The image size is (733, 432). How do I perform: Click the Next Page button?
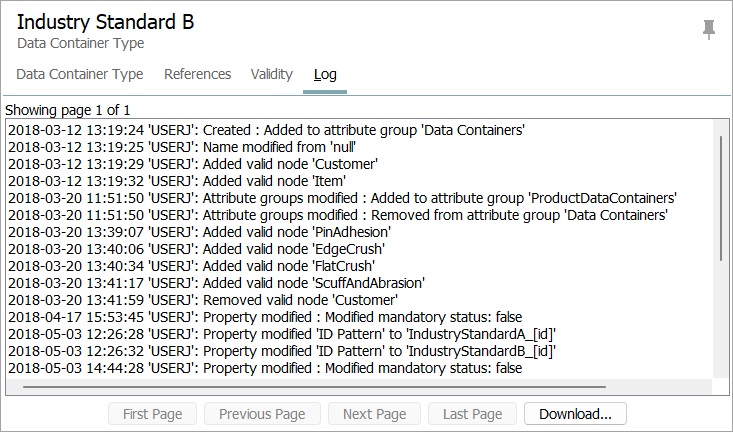(374, 414)
